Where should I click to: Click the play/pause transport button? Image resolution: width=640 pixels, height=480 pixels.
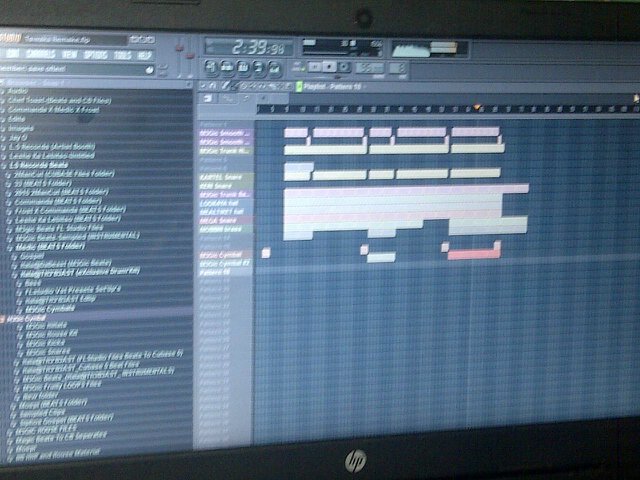(315, 66)
